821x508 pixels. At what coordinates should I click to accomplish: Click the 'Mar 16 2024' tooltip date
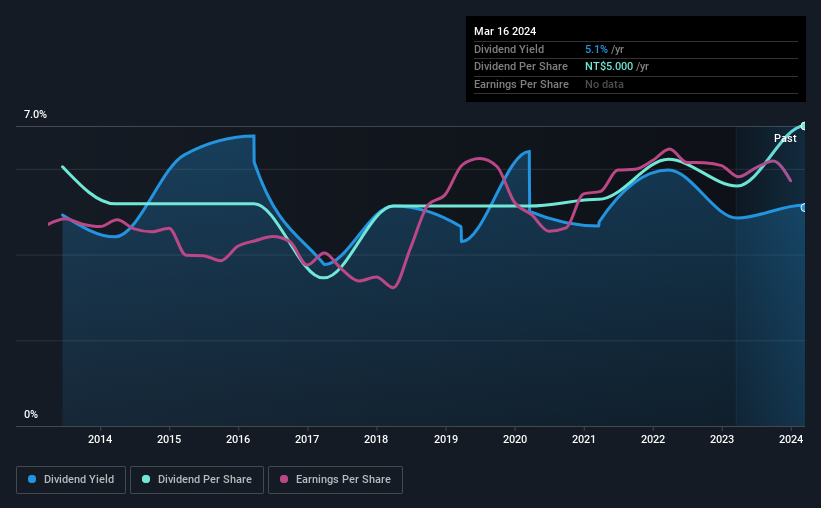(x=505, y=31)
